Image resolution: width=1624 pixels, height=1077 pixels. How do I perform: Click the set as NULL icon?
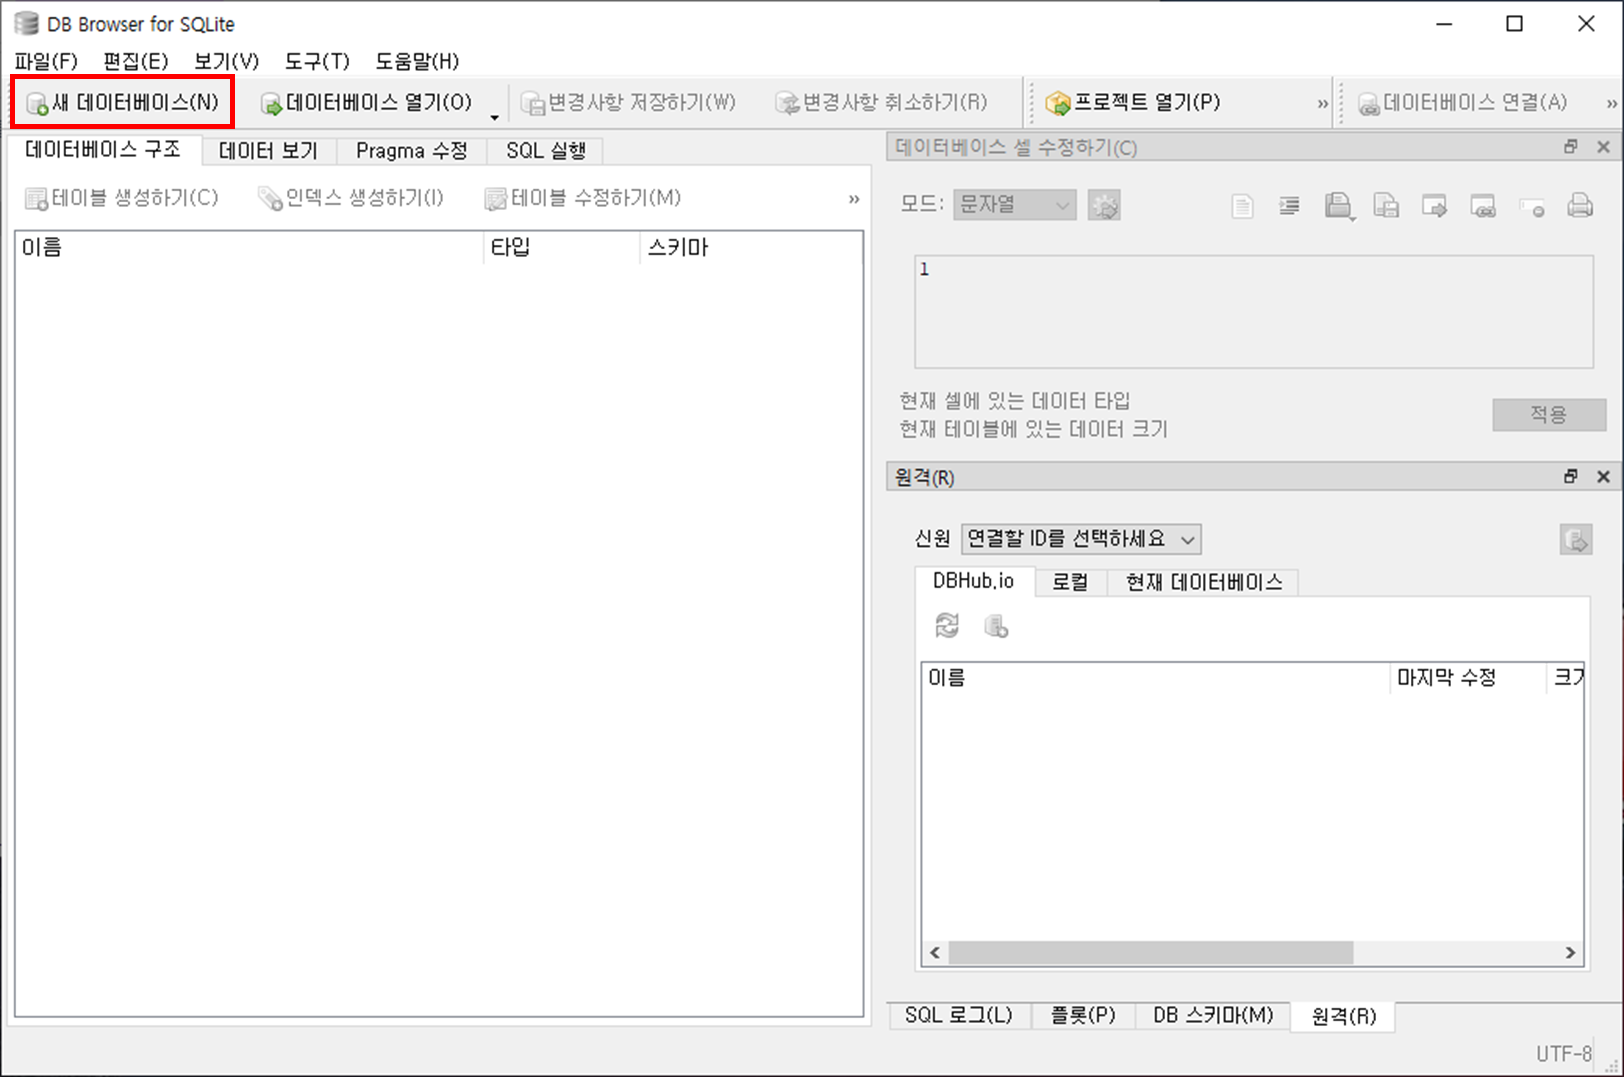[1532, 206]
